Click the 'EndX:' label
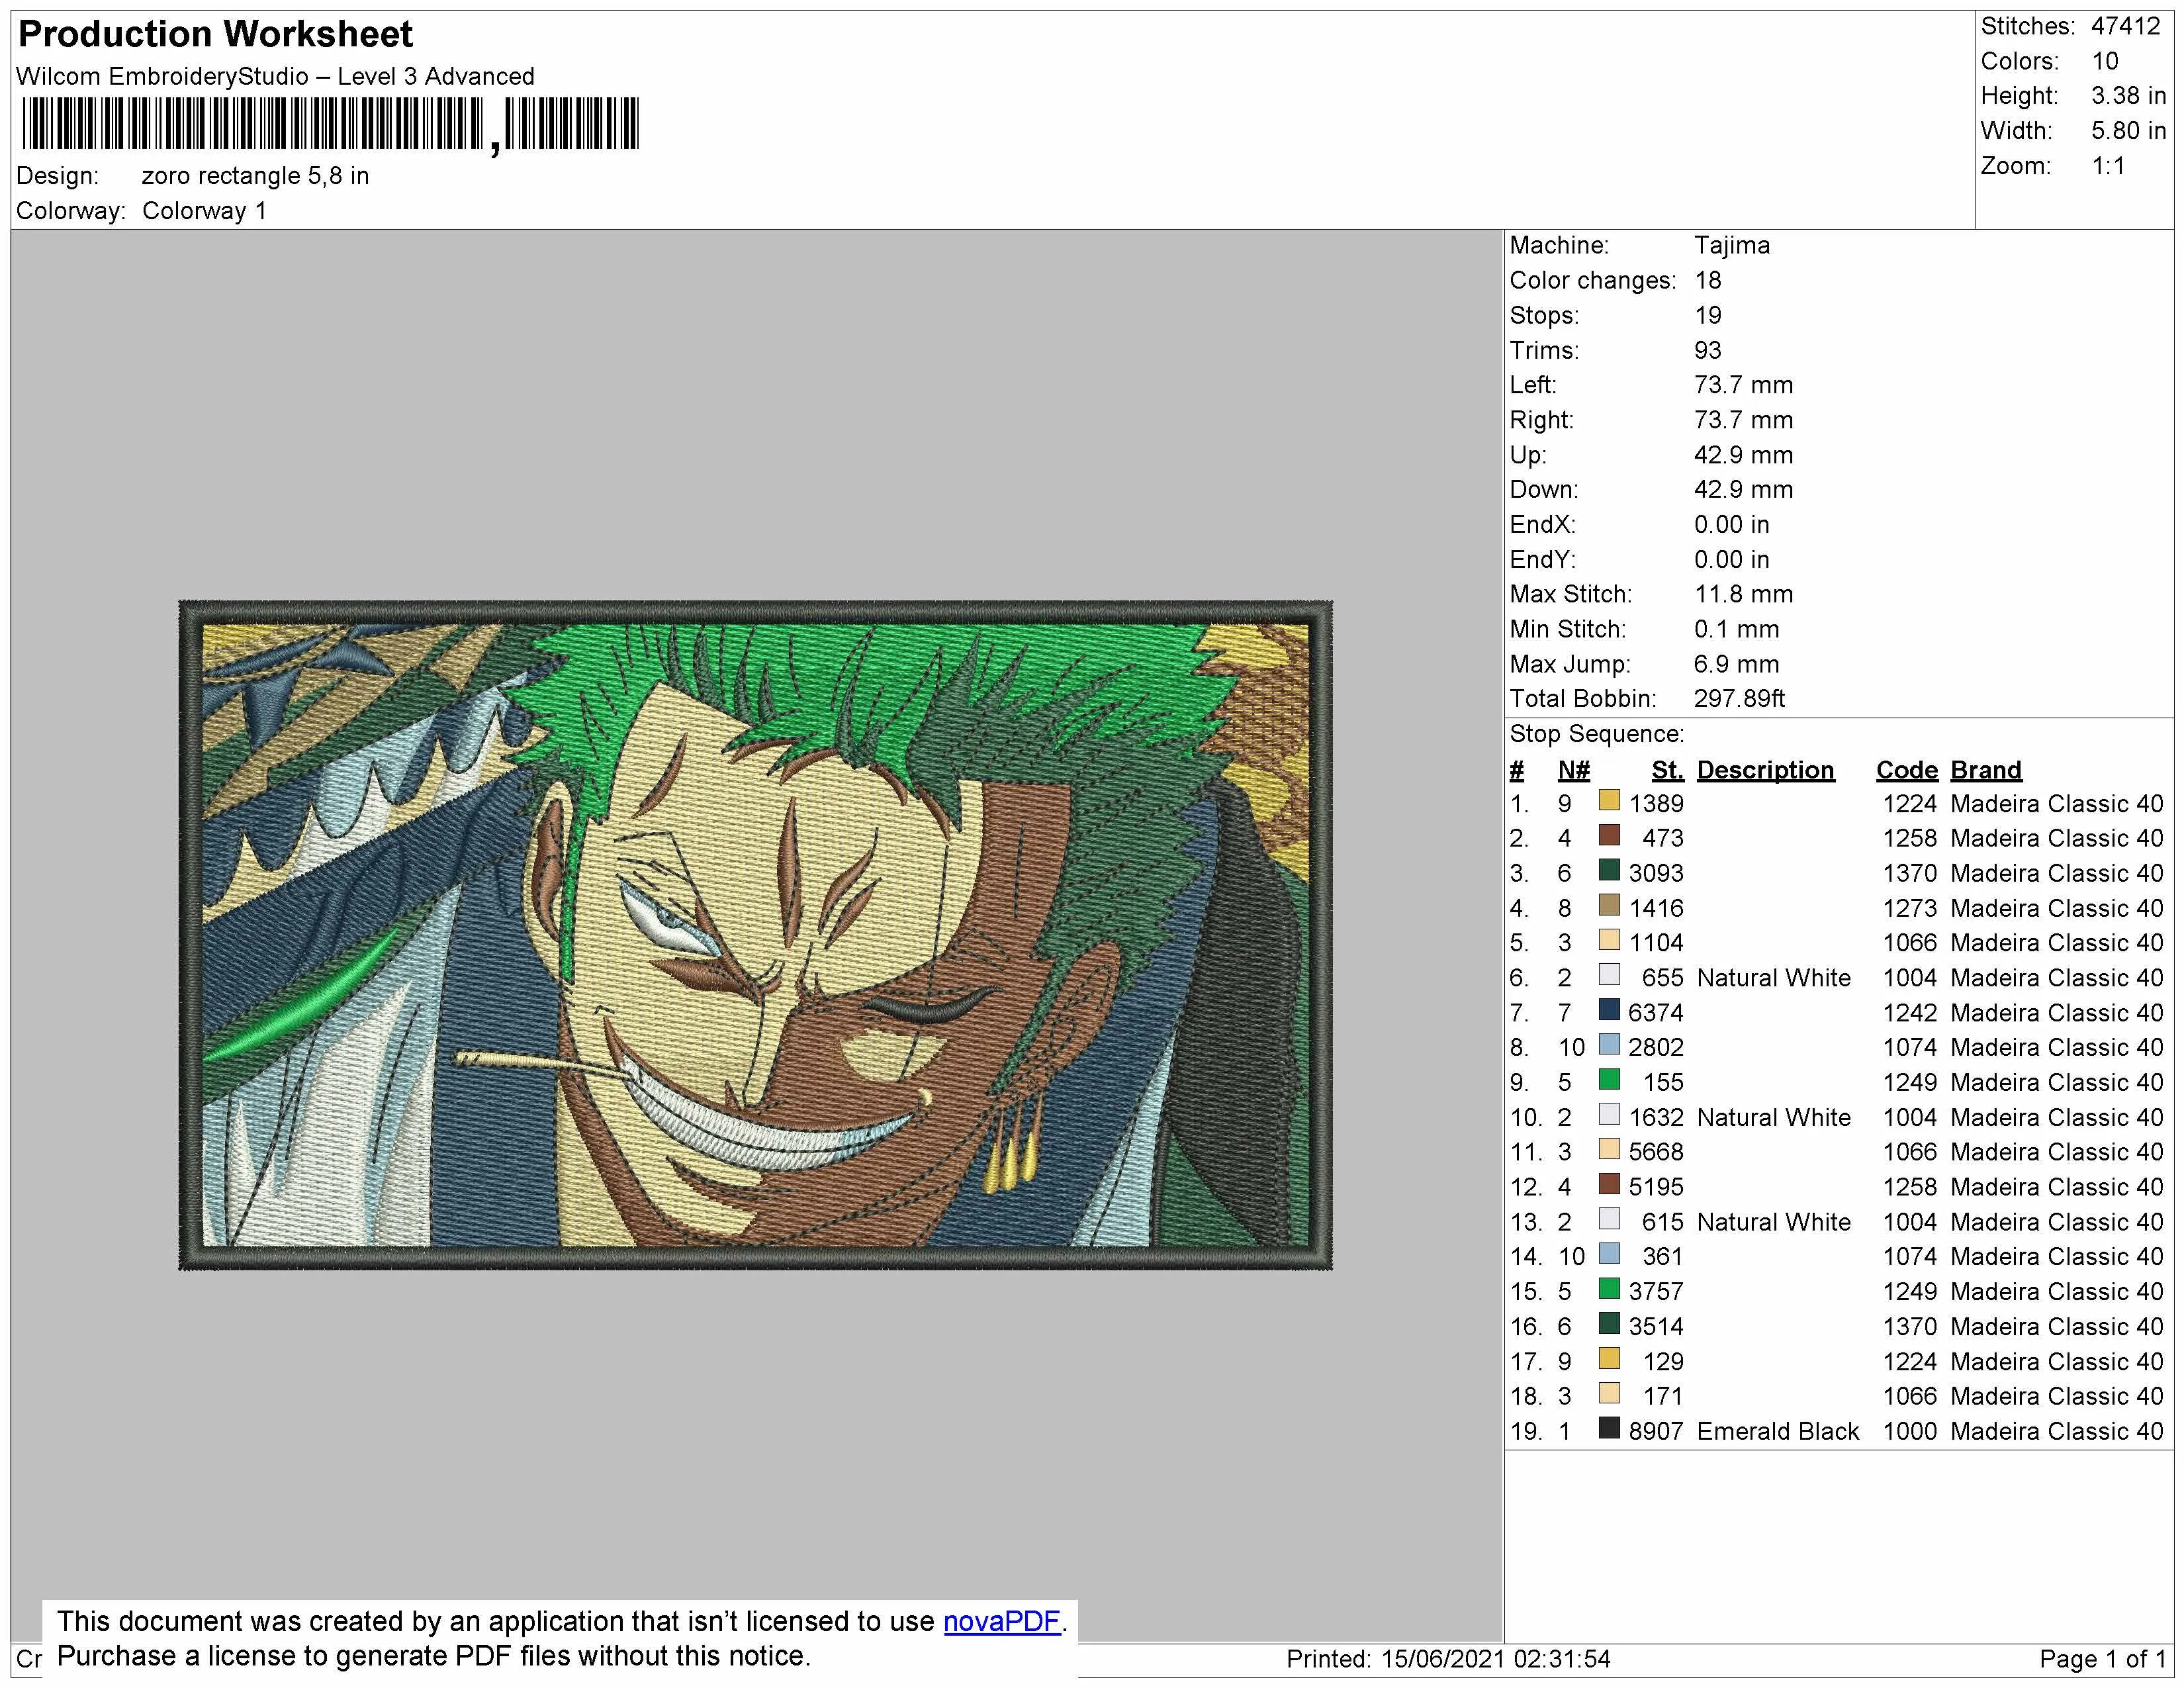 point(1542,525)
